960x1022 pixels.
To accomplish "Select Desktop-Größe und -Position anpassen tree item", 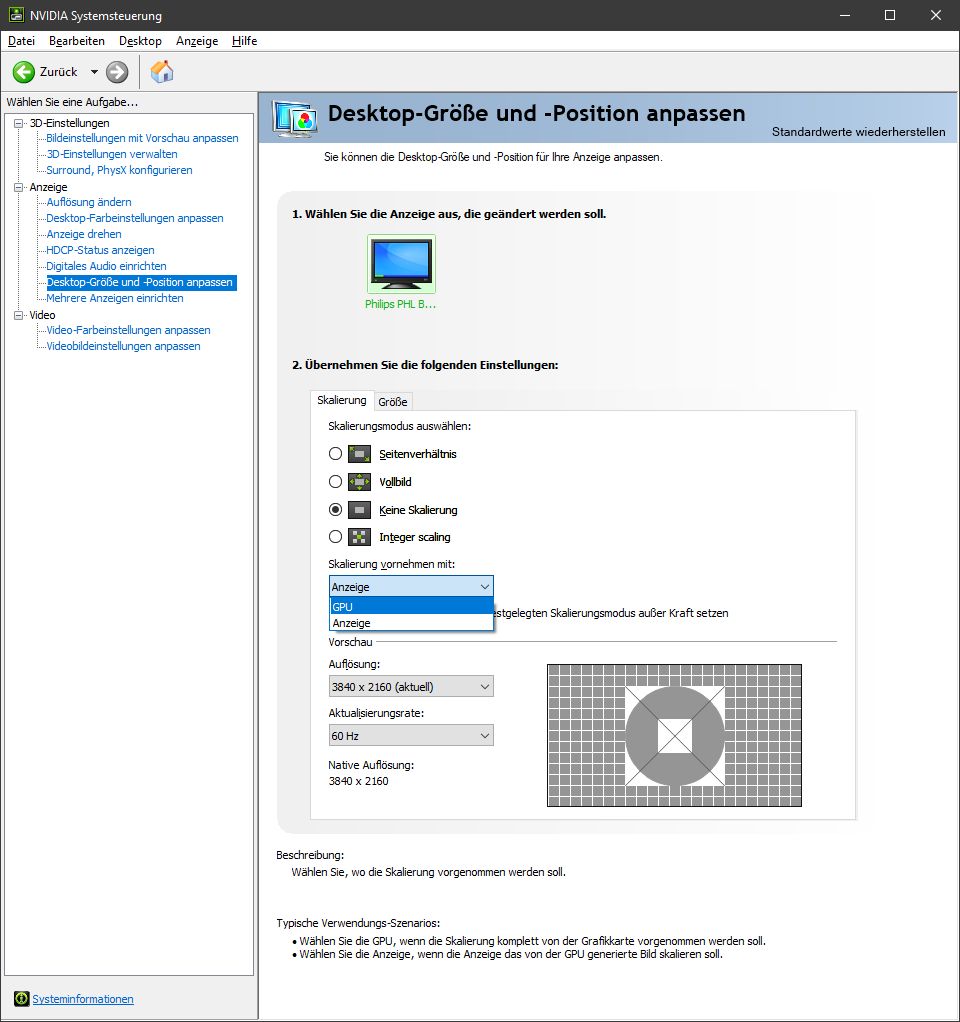I will tap(141, 282).
